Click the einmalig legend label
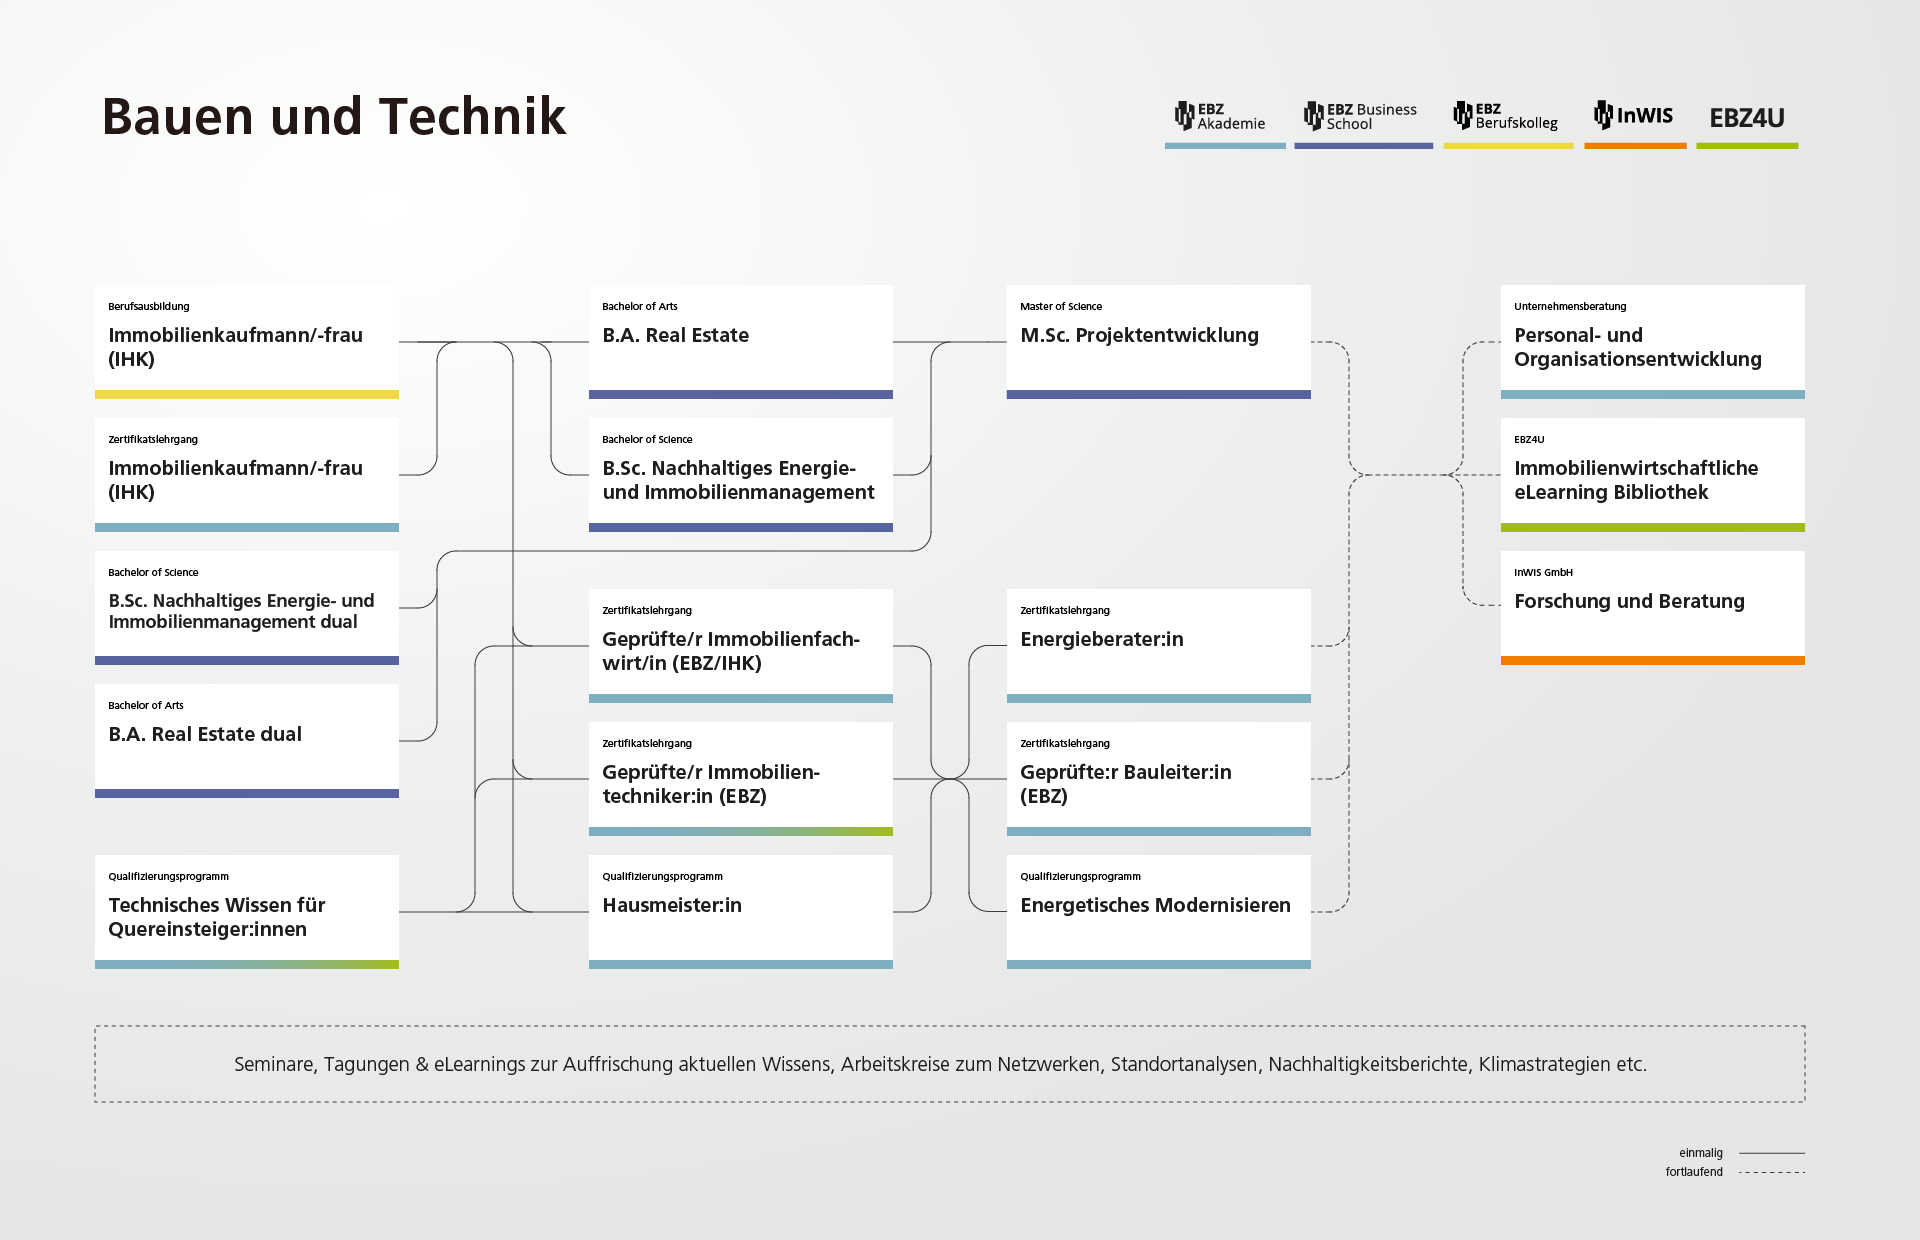This screenshot has height=1240, width=1920. [1701, 1153]
